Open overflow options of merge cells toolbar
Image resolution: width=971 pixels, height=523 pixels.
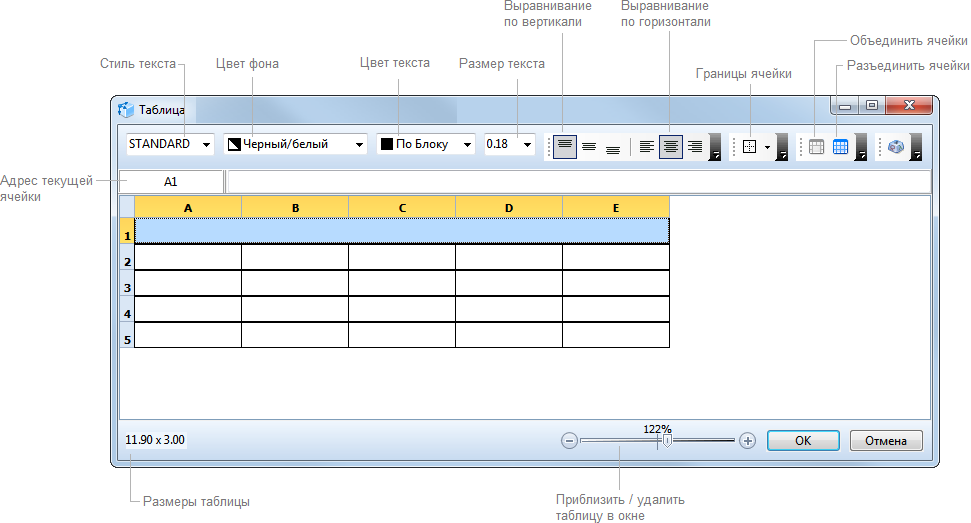point(861,147)
